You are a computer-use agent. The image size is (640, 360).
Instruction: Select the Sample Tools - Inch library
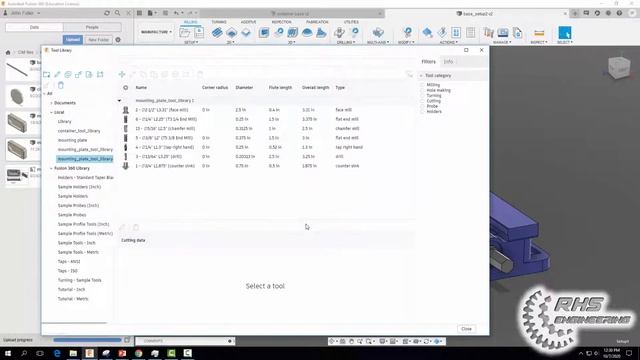(76, 243)
